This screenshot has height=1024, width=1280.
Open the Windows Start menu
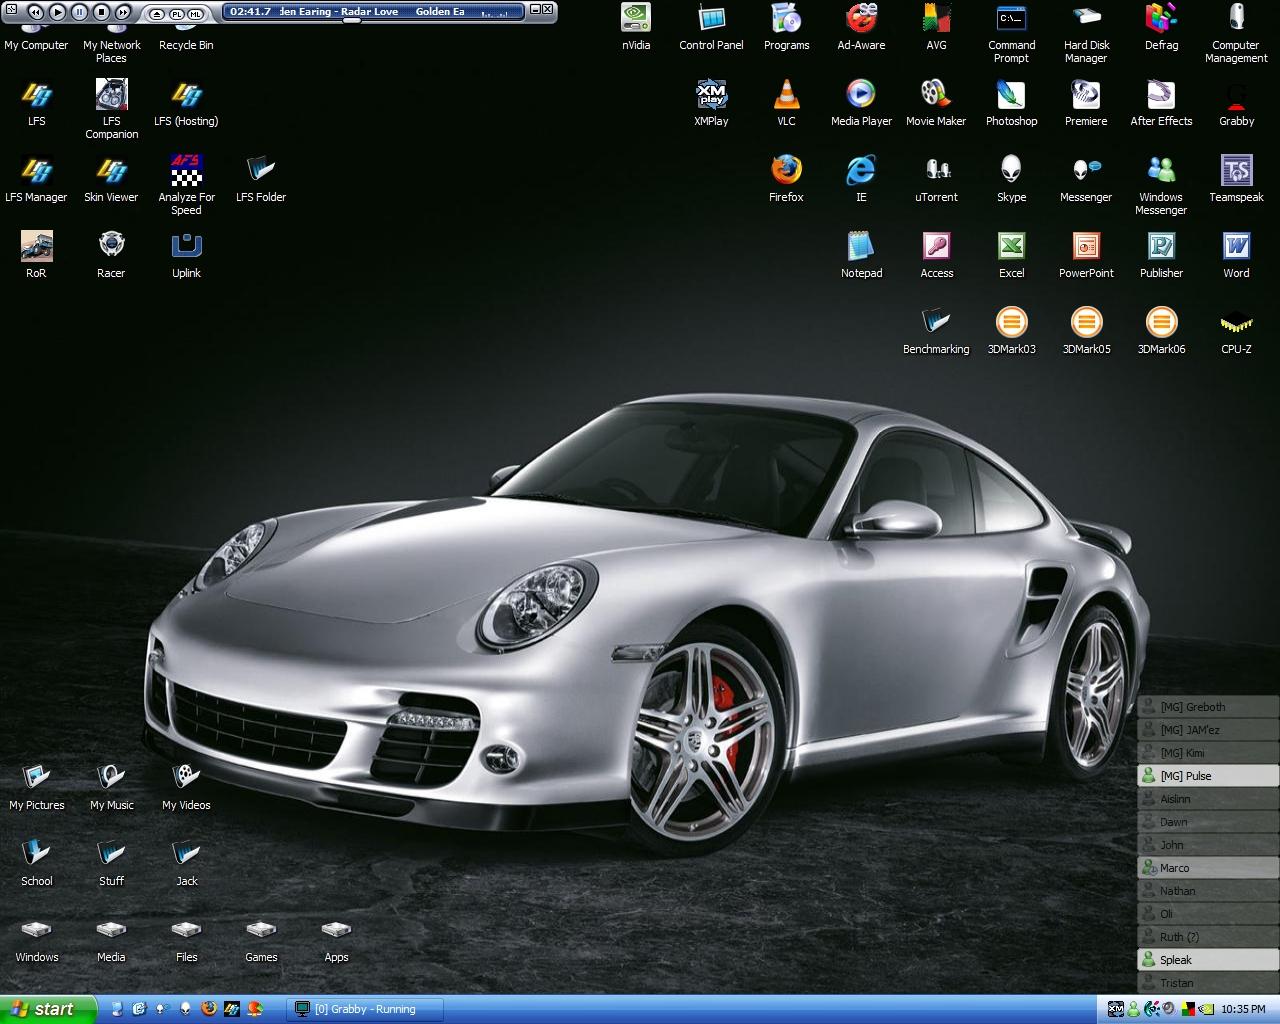[48, 1009]
